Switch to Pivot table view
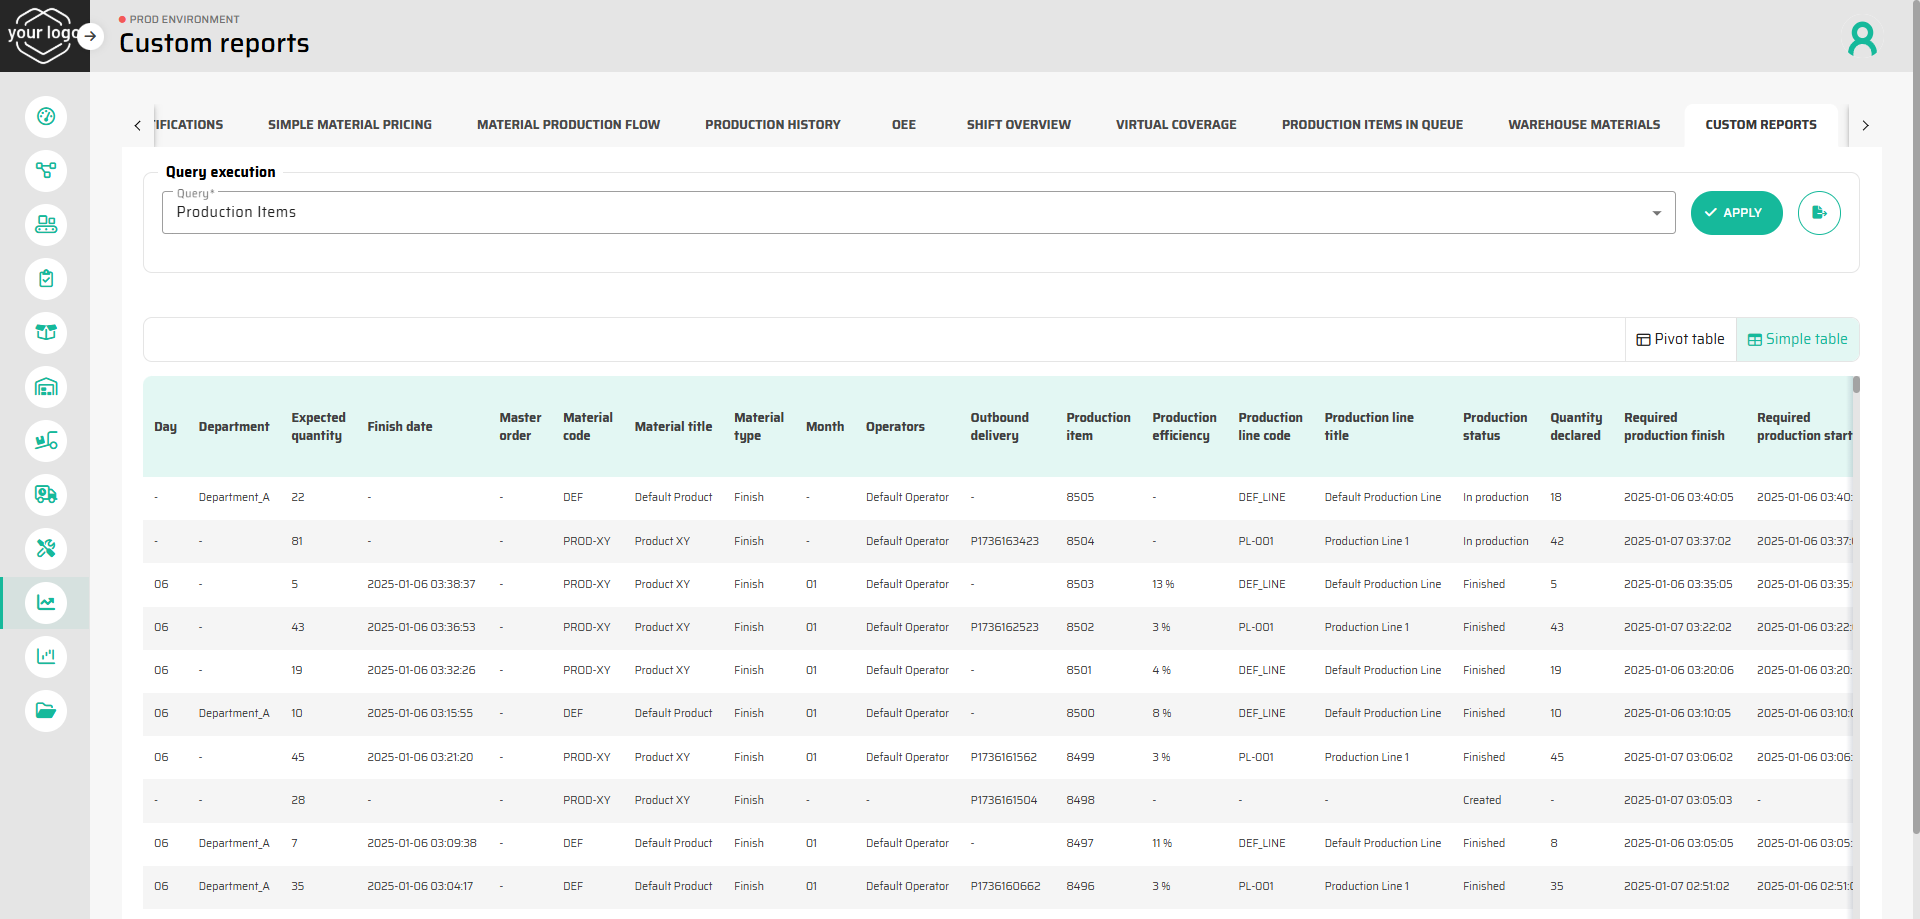Image resolution: width=1920 pixels, height=919 pixels. (x=1680, y=340)
